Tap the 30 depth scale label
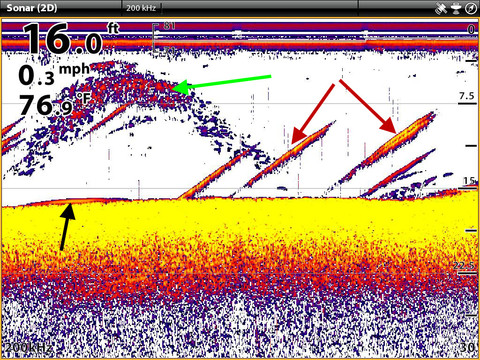The width and height of the screenshot is (480, 360). (x=467, y=347)
